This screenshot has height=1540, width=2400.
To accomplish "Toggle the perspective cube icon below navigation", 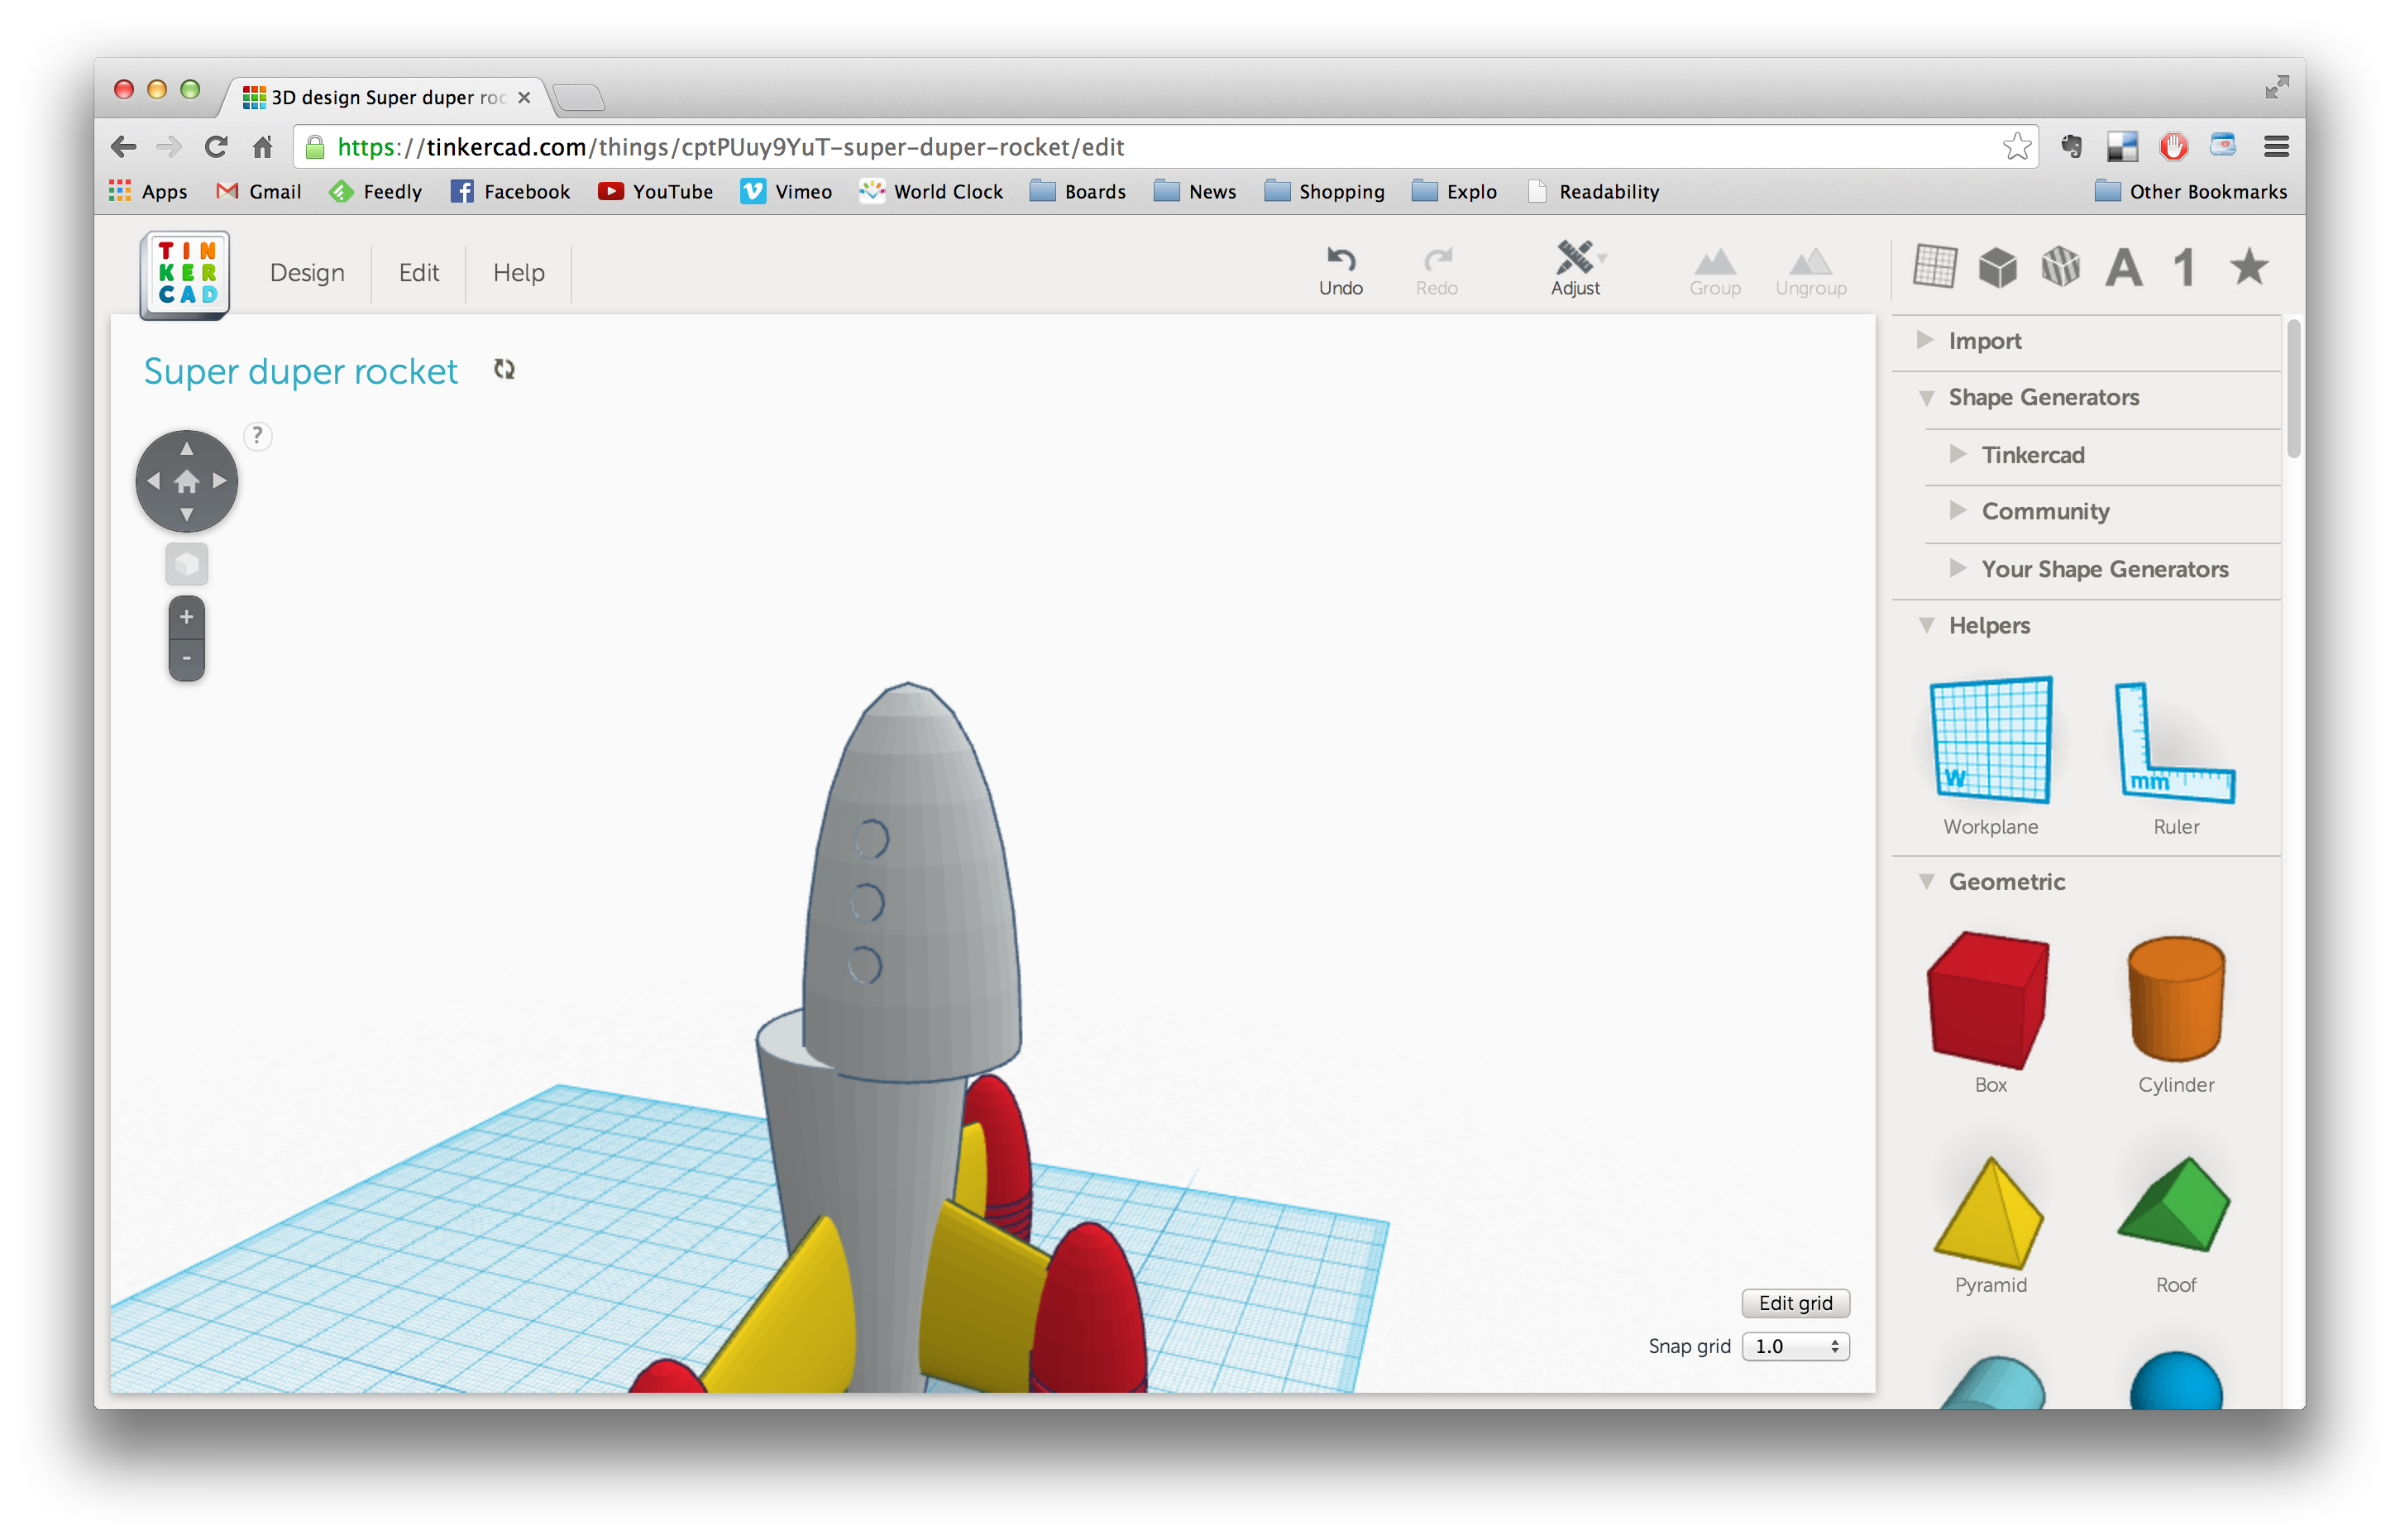I will pos(186,563).
